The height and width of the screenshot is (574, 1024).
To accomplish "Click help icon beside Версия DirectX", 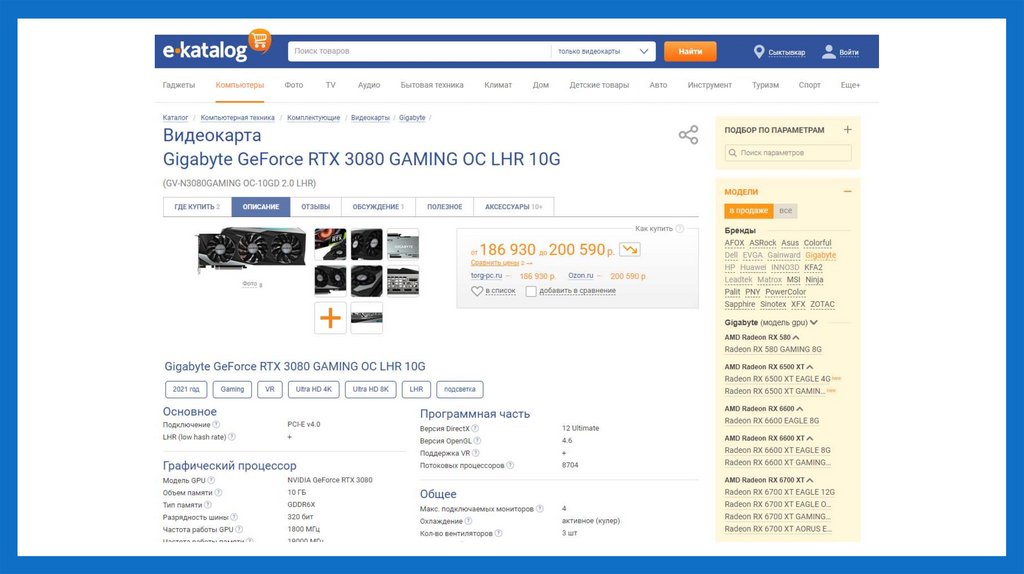I will [475, 428].
